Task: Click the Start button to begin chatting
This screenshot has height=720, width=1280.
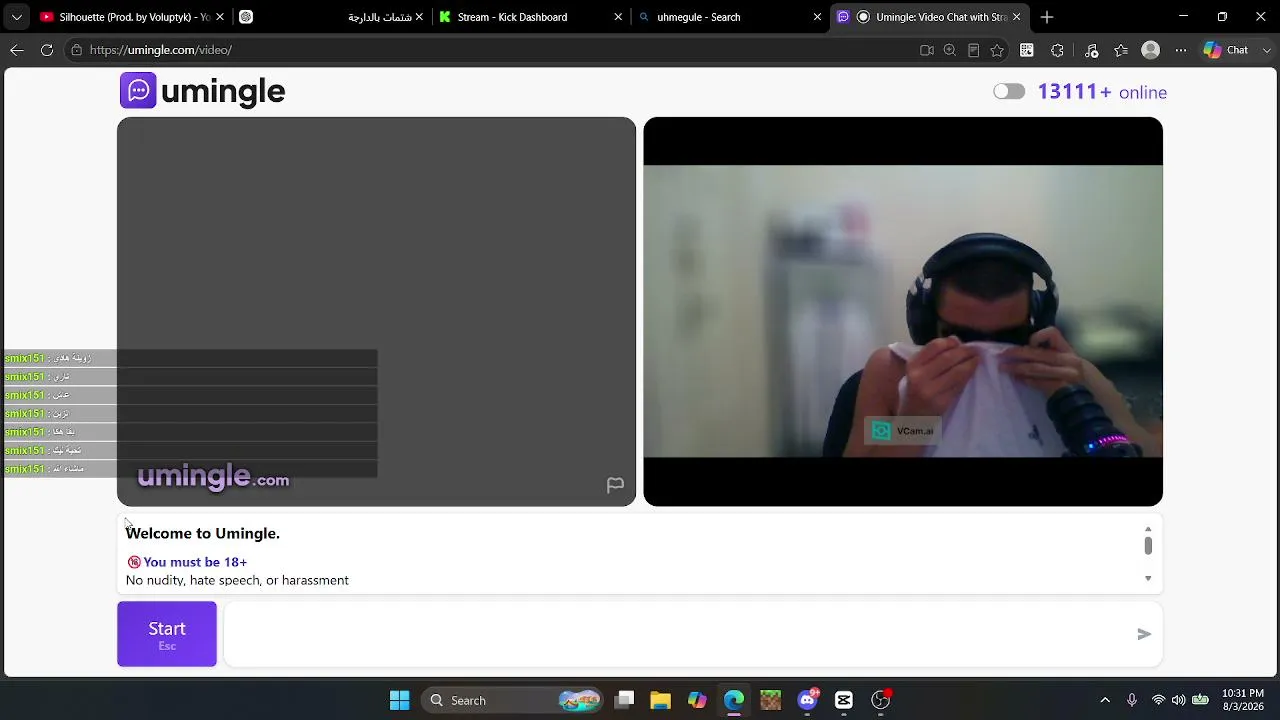Action: (x=167, y=634)
